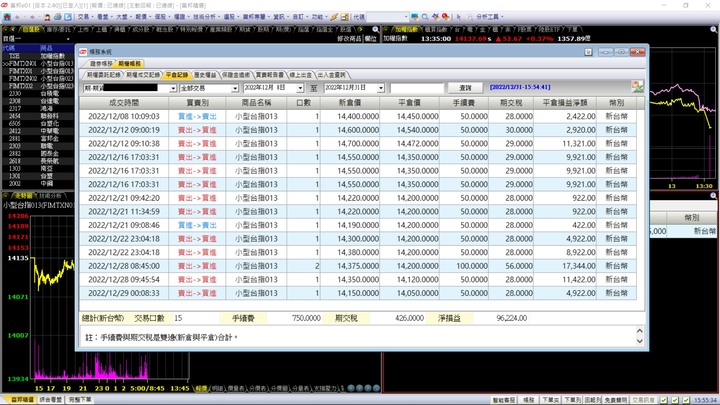
Task: Sort by the 平倉損益淨額 column header
Action: [565, 103]
